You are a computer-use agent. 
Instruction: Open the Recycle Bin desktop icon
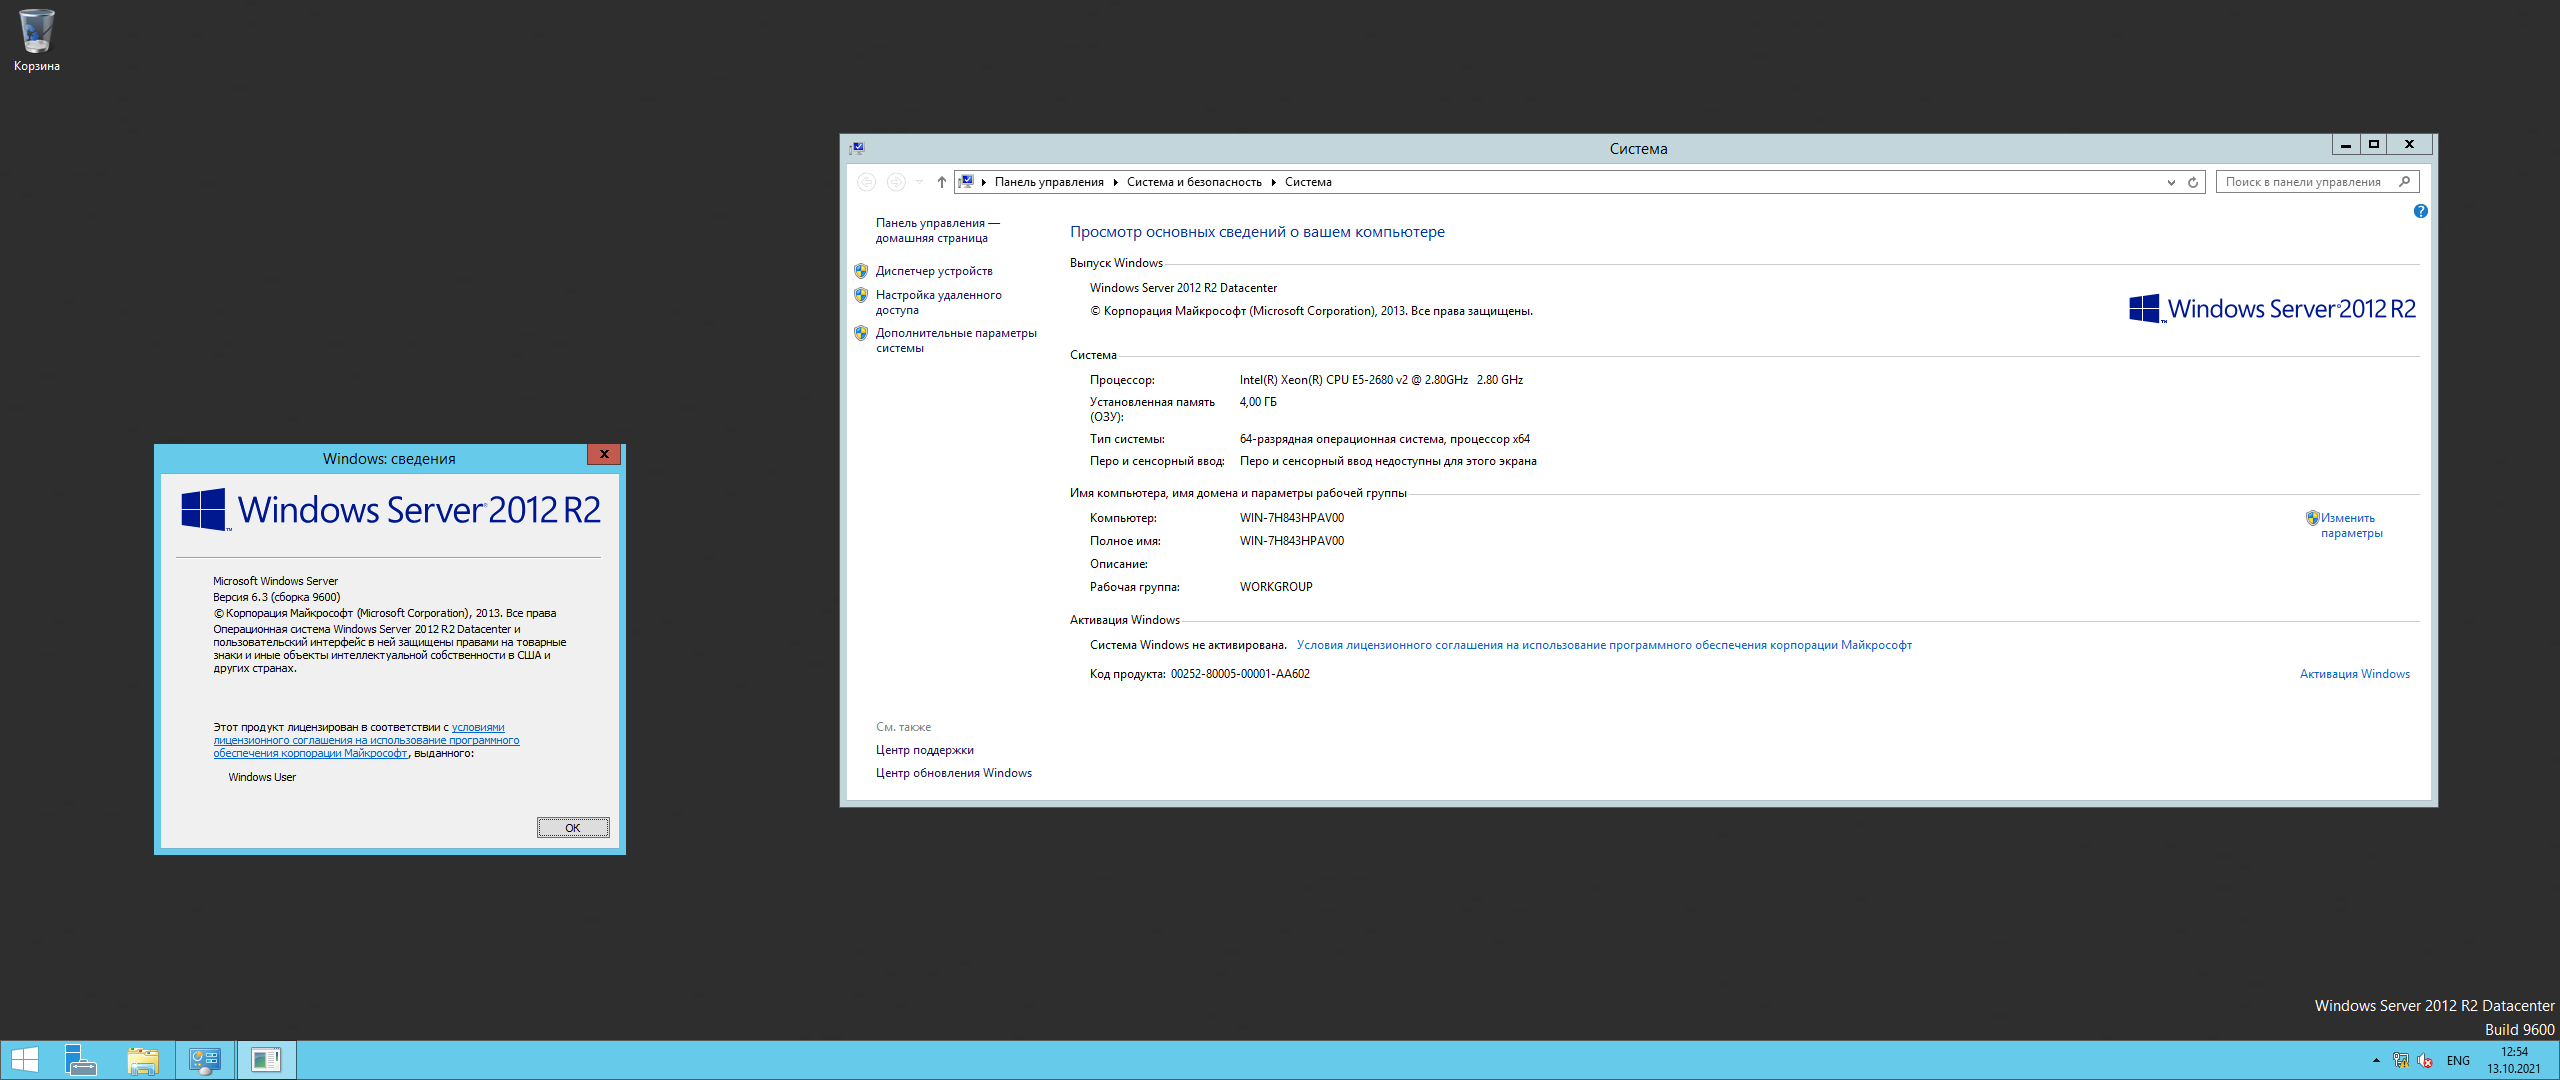point(36,40)
